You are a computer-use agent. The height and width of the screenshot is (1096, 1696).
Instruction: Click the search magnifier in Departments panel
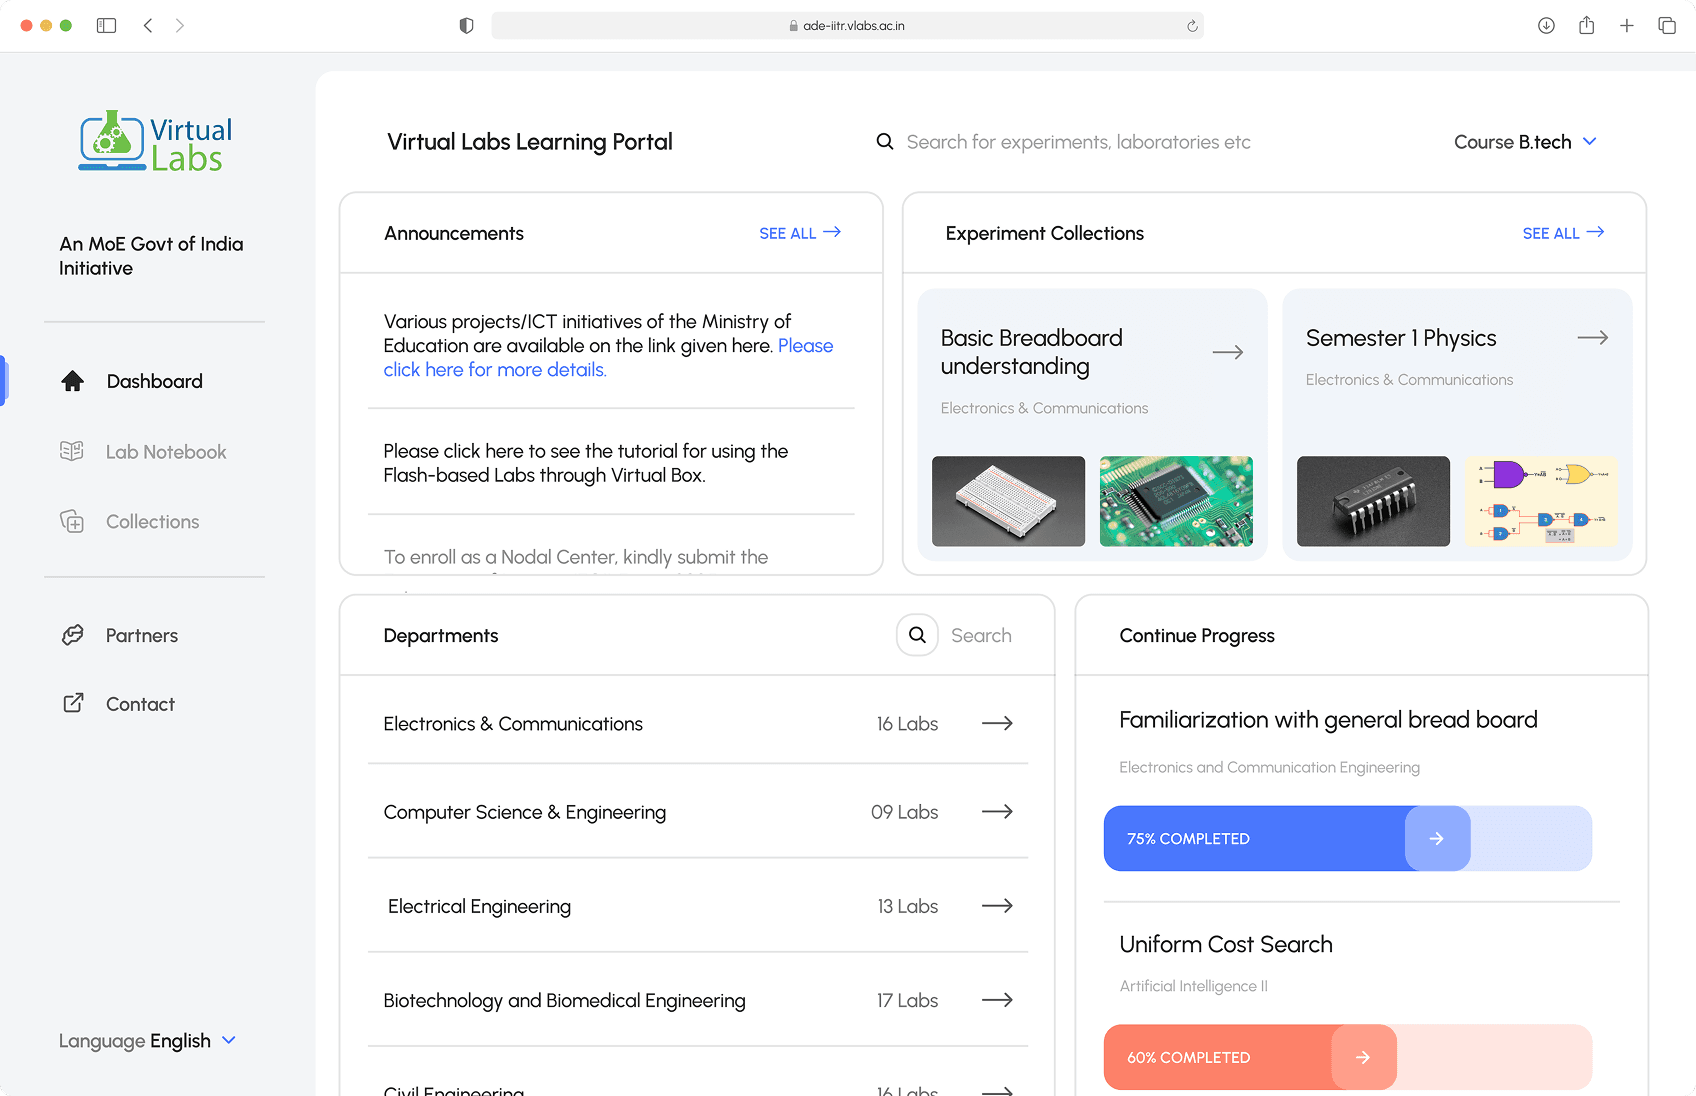pyautogui.click(x=916, y=635)
